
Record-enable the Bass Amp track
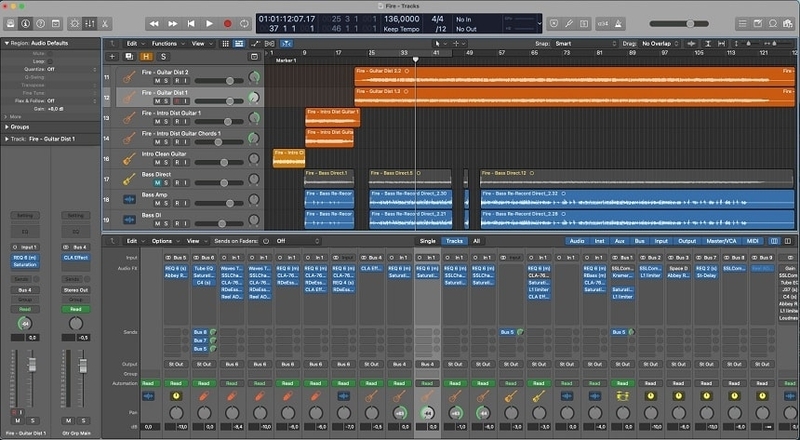coord(177,203)
